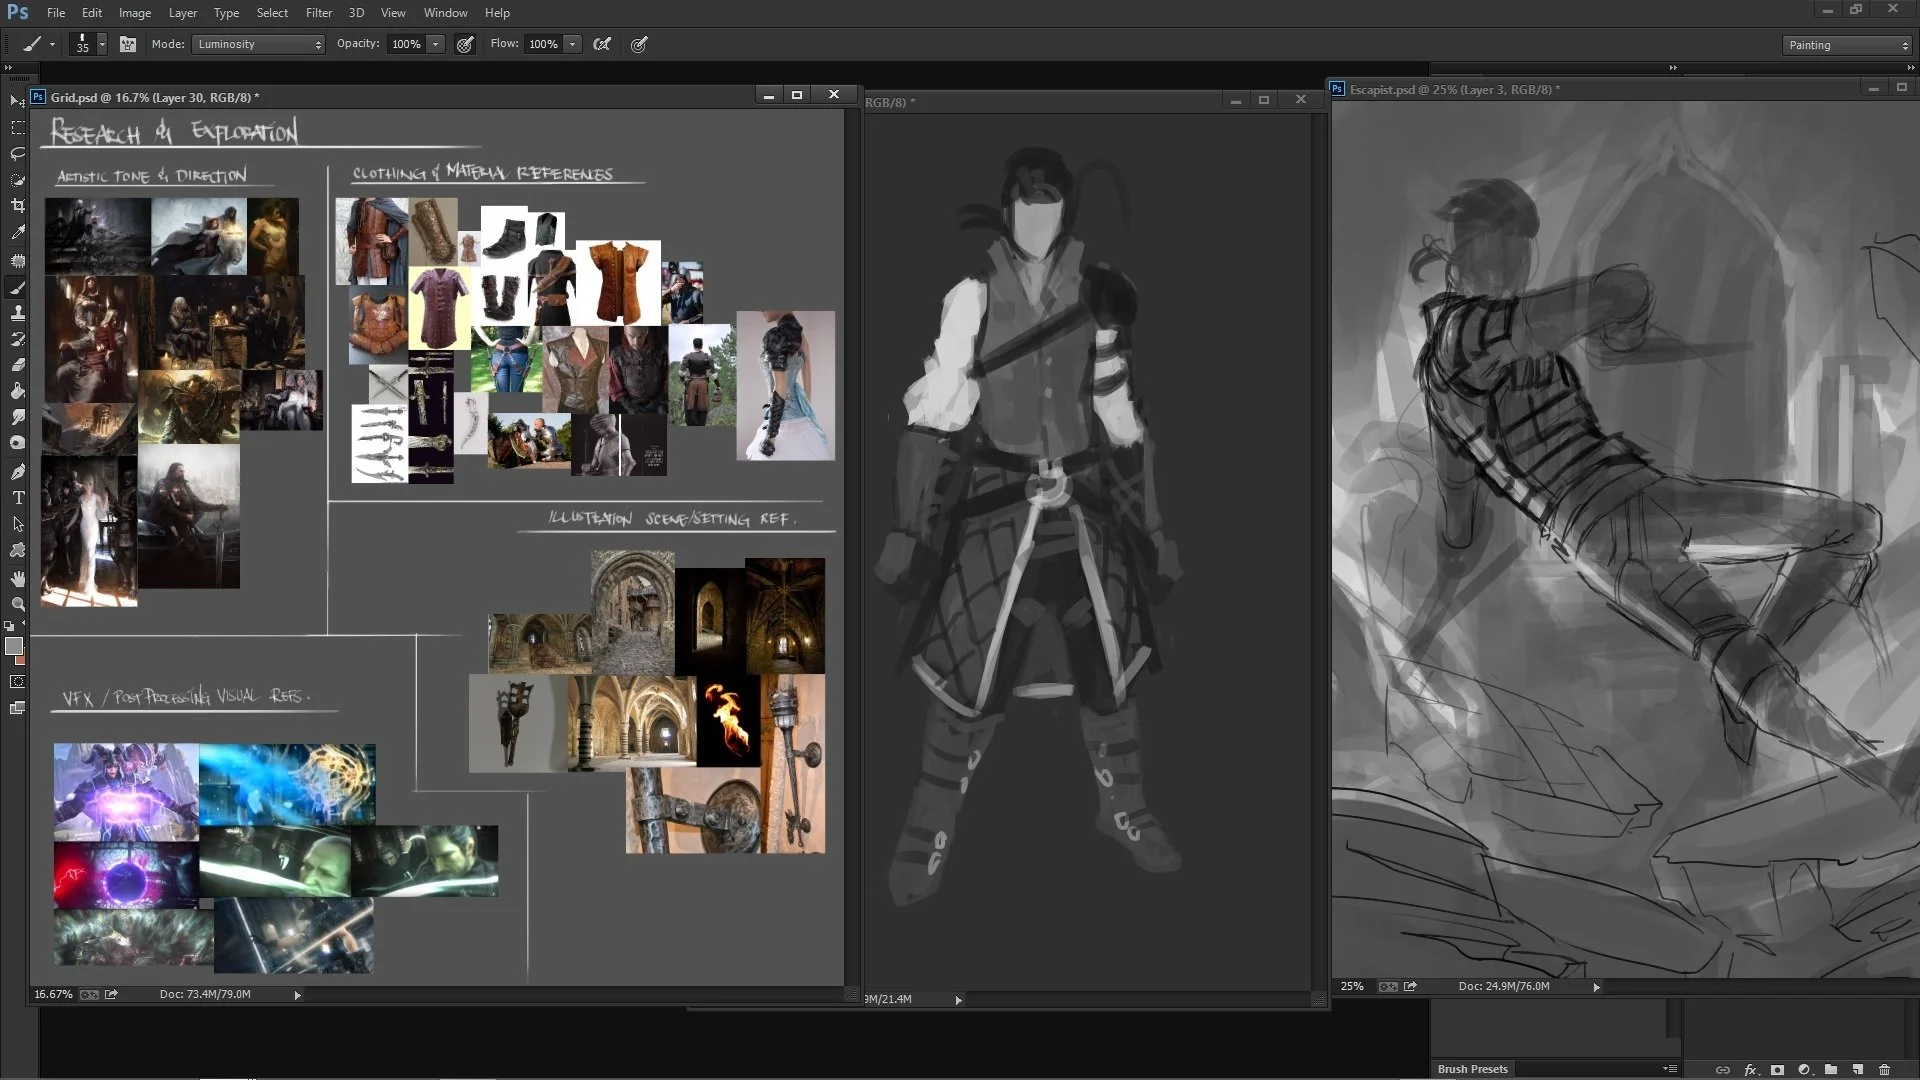Click the foreground color swatch

pyautogui.click(x=13, y=646)
